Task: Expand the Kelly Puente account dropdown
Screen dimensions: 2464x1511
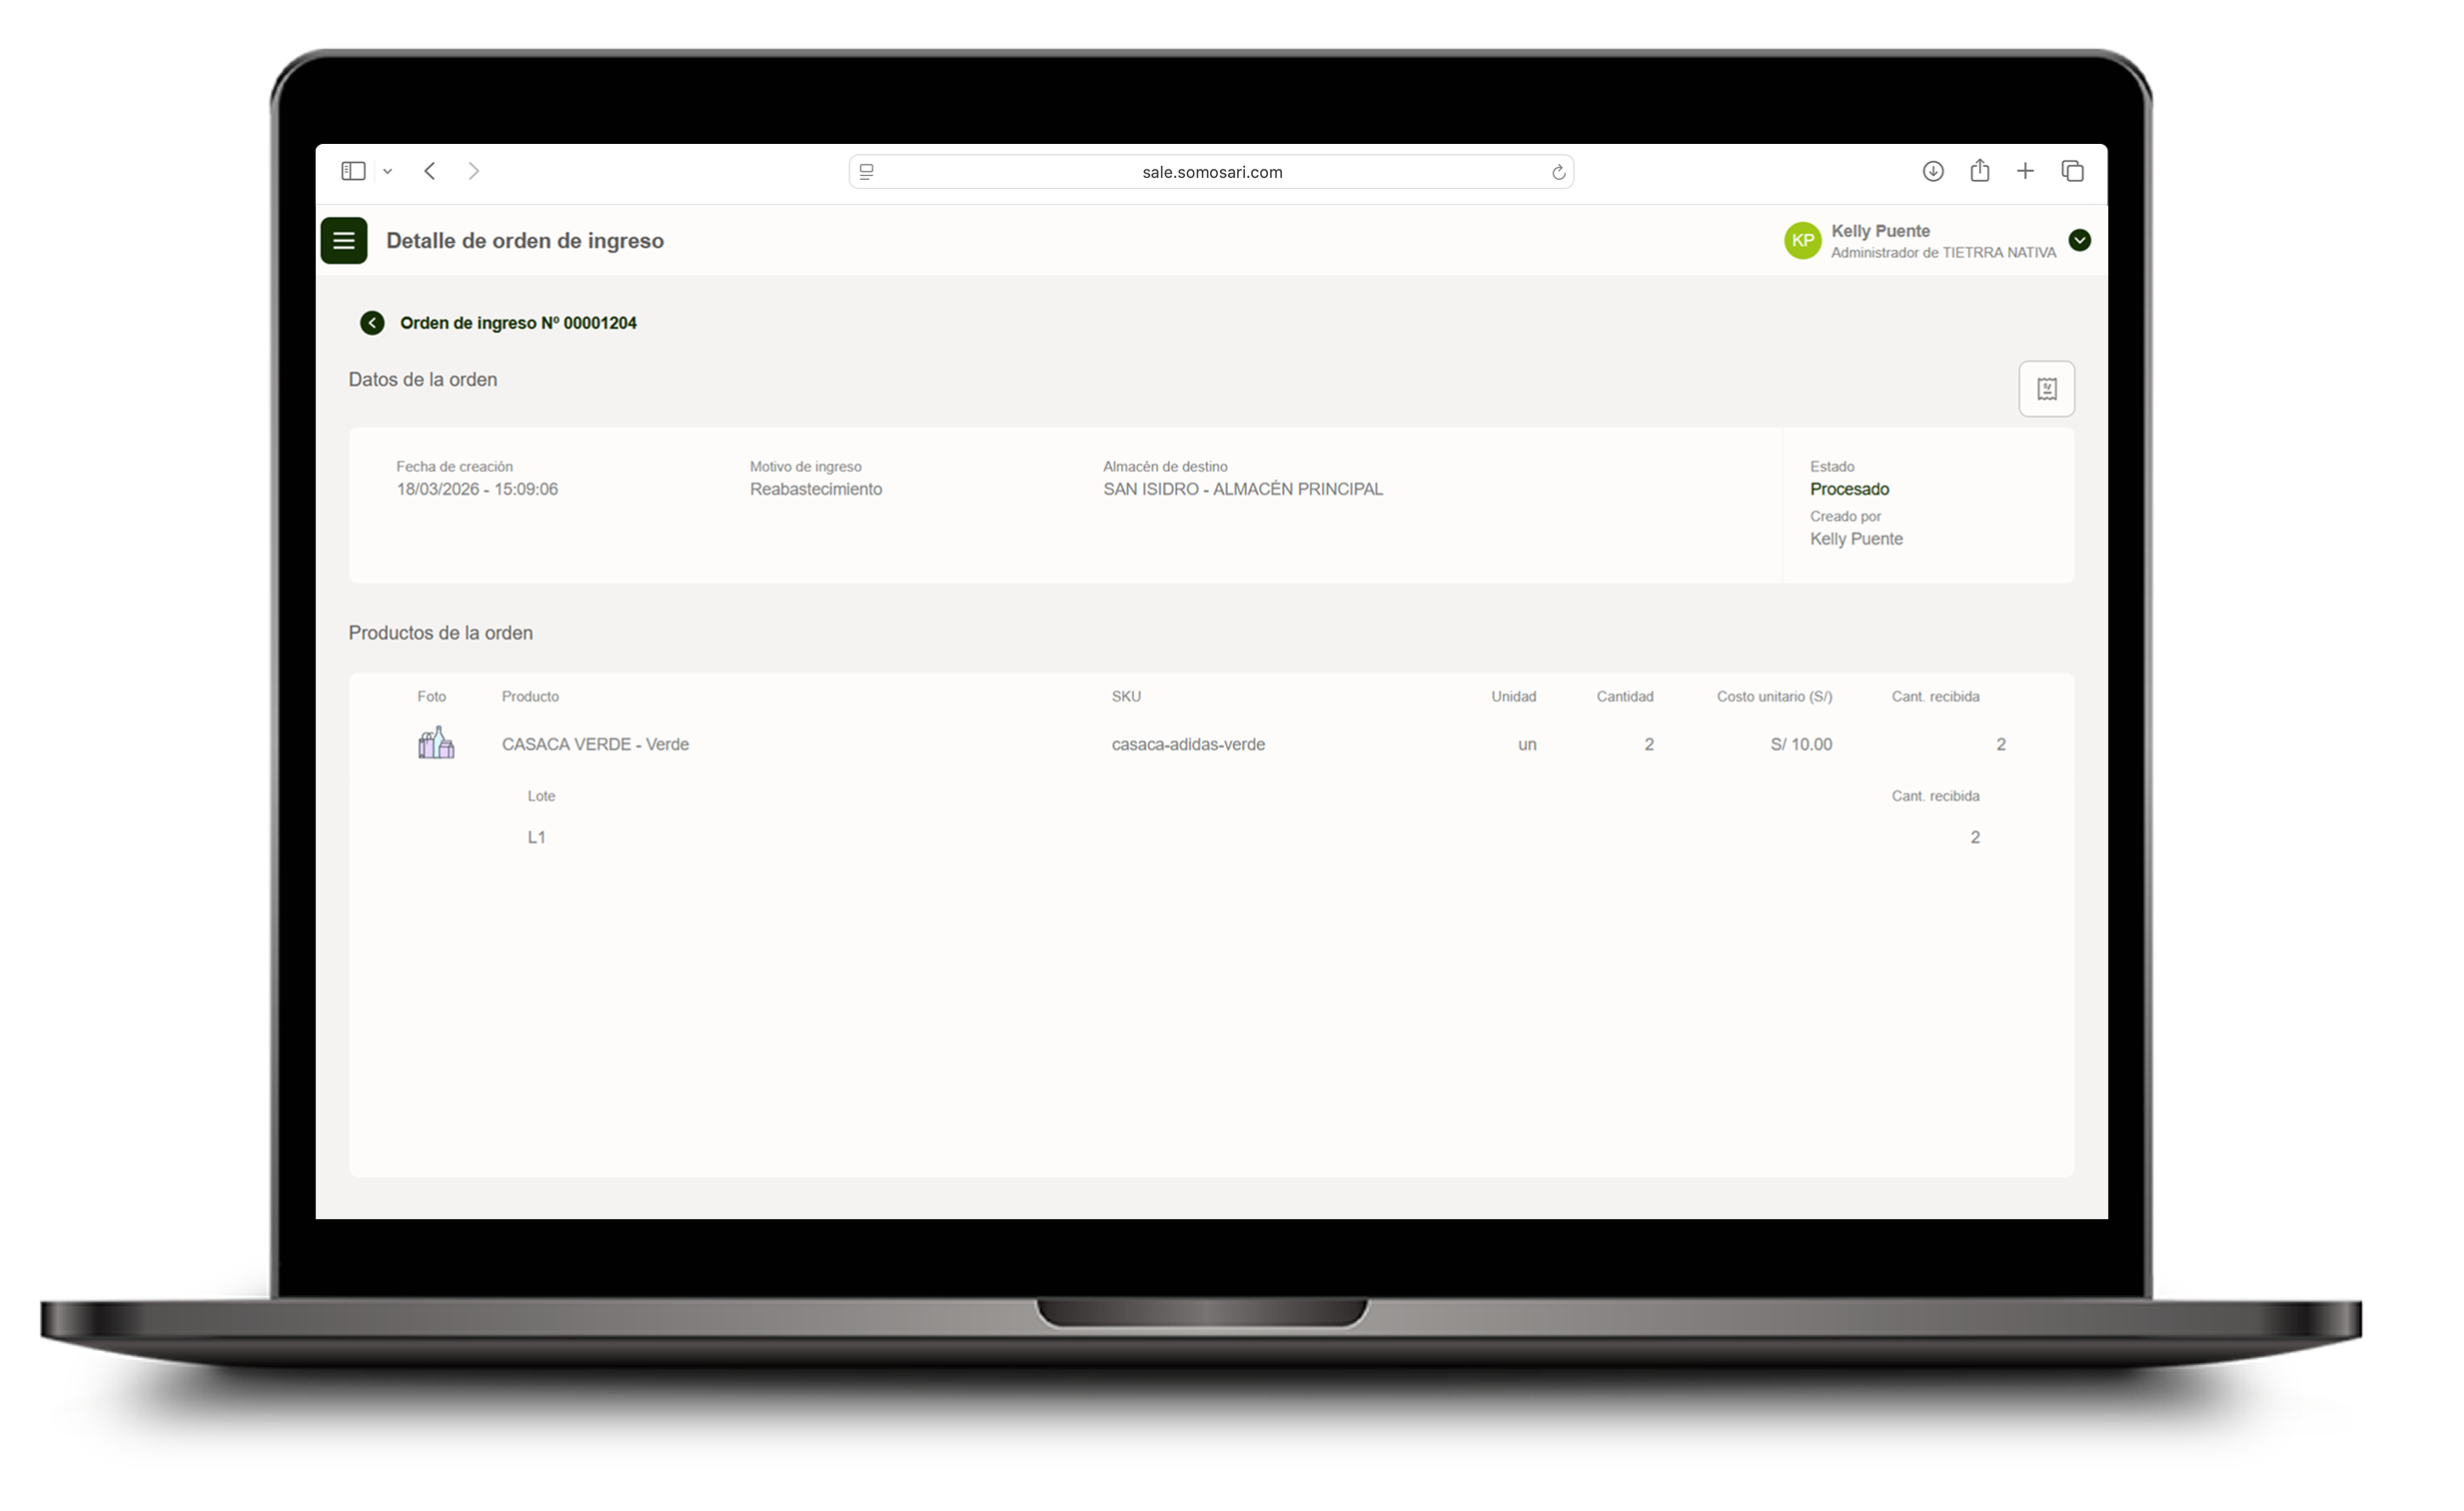Action: pyautogui.click(x=2080, y=240)
